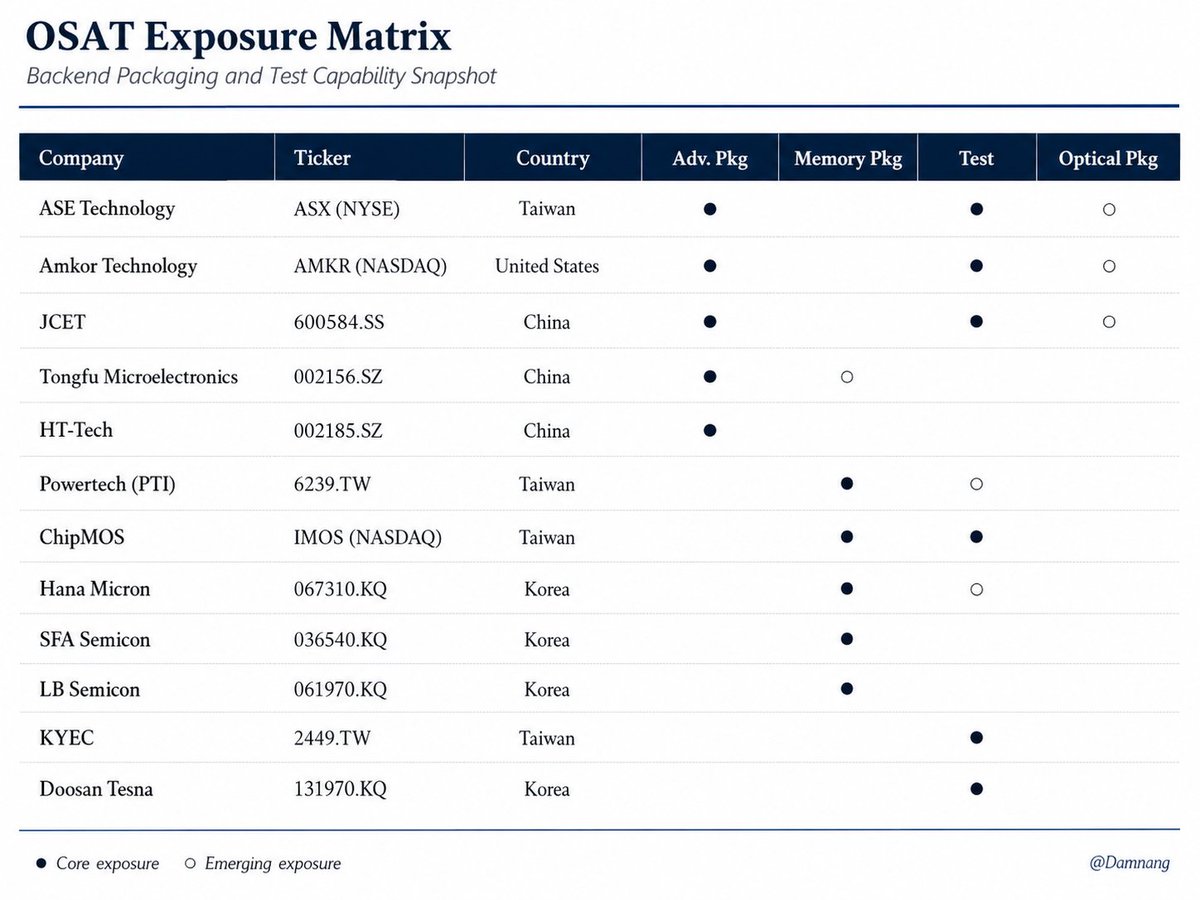The image size is (1200, 900).
Task: Select the HT-Tech company cell
Action: point(76,431)
